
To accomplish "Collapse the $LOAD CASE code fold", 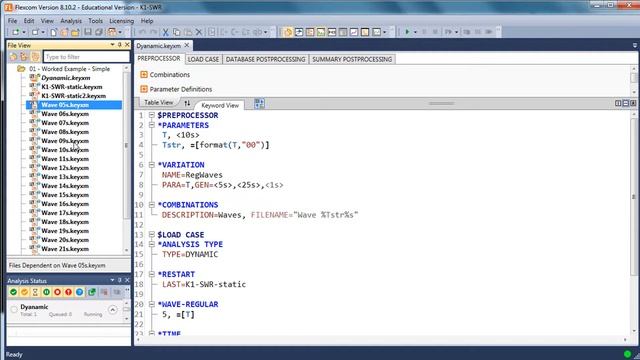I will click(x=152, y=235).
